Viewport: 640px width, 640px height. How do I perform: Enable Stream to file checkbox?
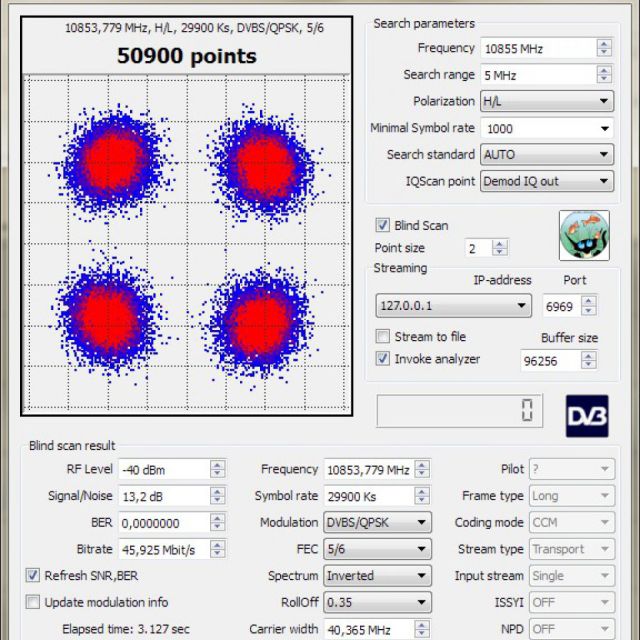[x=382, y=336]
